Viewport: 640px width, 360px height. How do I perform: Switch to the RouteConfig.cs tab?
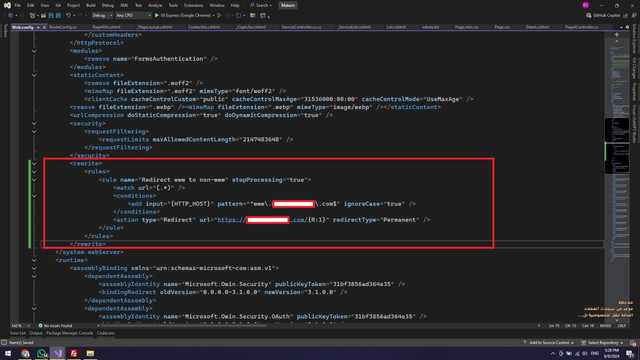pyautogui.click(x=63, y=27)
